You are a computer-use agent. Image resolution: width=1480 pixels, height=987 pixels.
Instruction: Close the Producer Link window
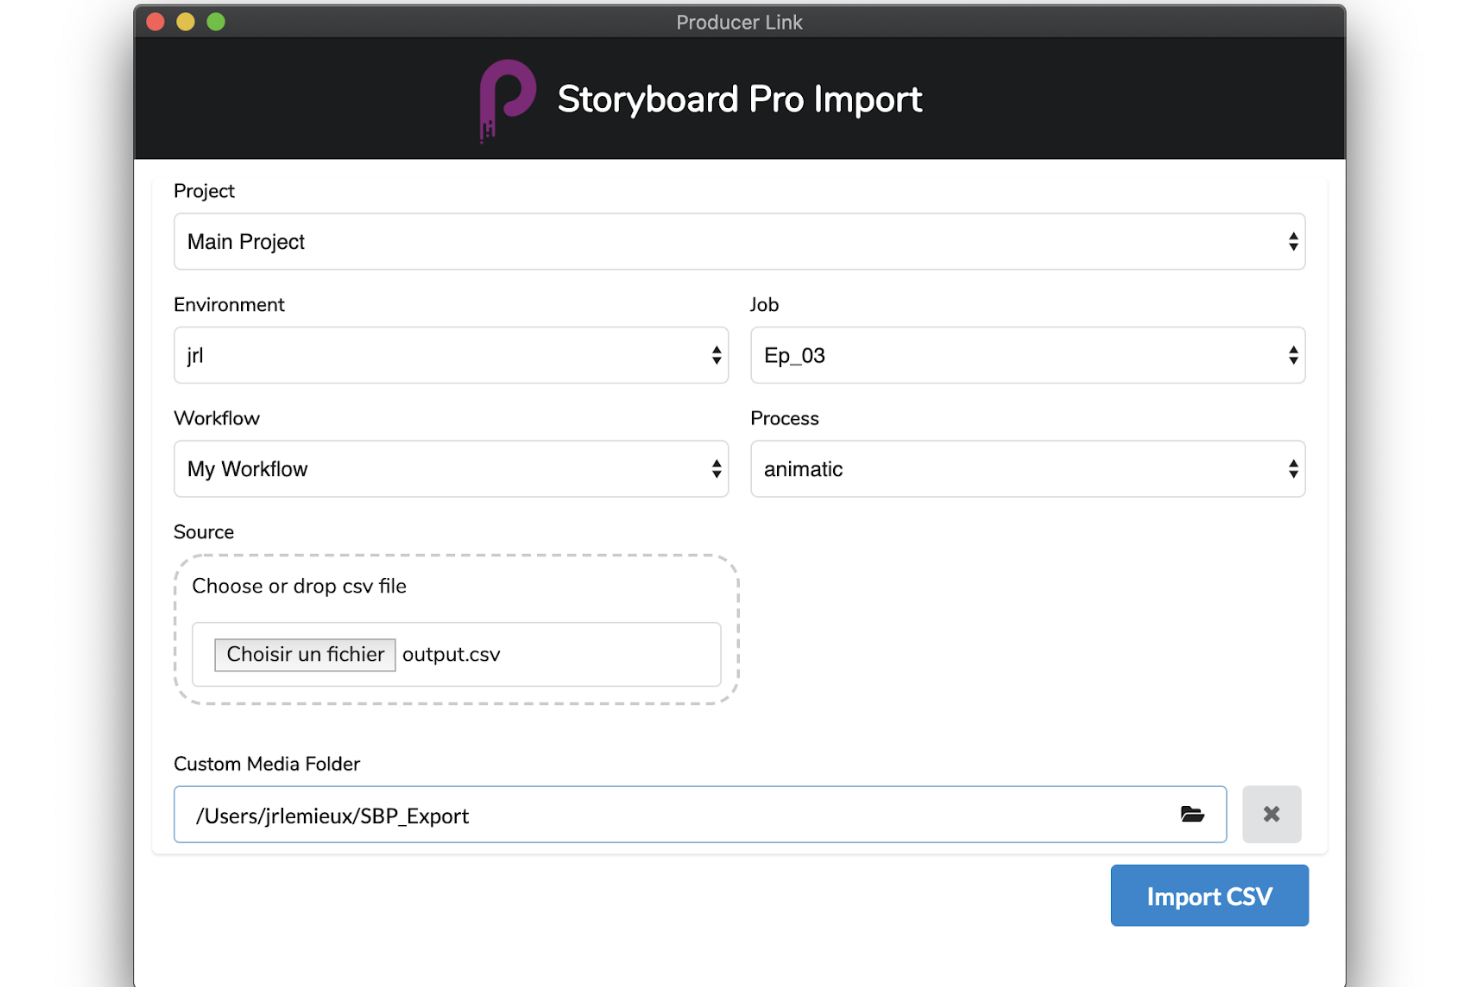155,22
